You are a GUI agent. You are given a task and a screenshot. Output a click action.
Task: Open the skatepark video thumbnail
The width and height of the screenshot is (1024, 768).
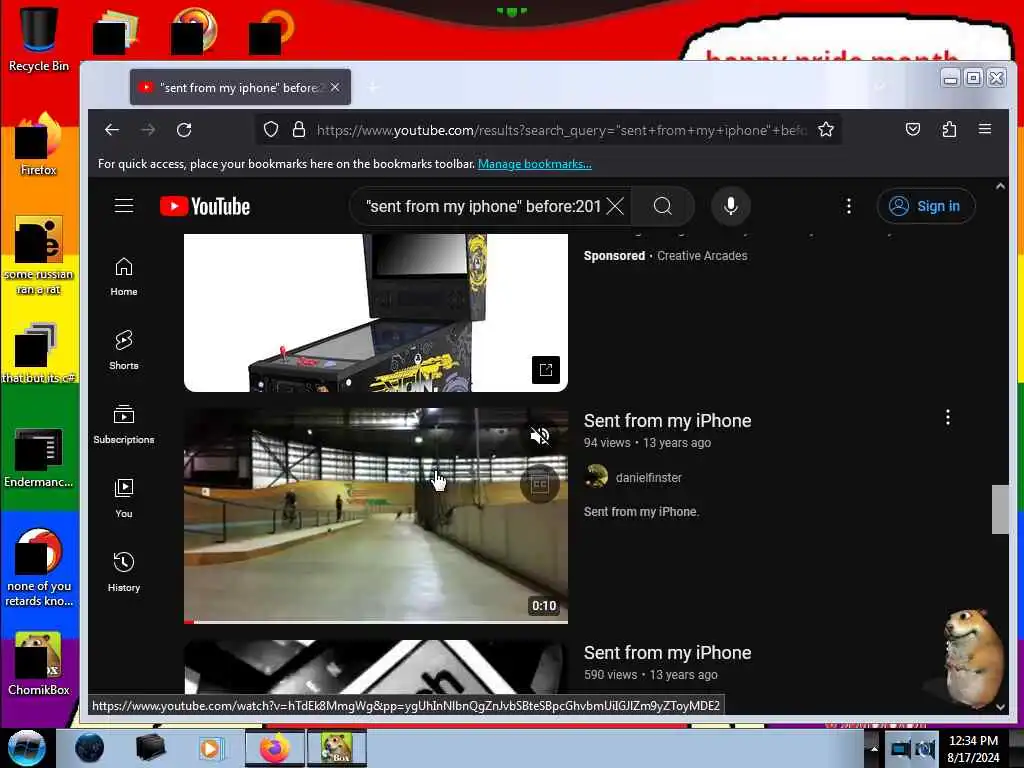point(376,515)
